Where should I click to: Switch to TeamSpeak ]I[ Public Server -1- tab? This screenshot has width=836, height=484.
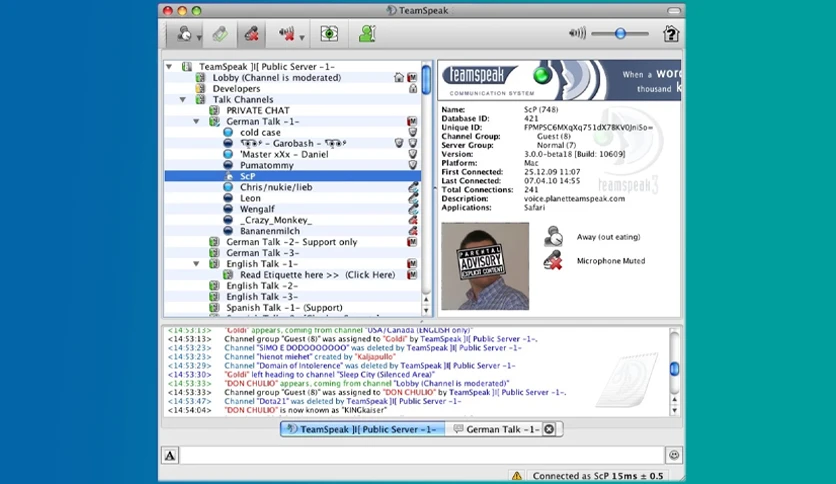(363, 429)
